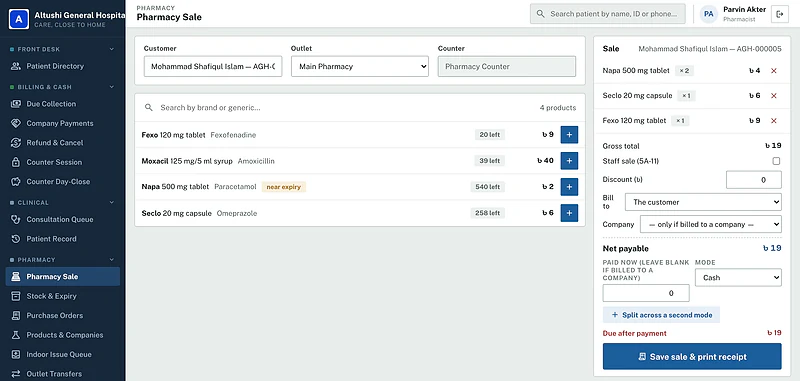Open the Company dropdown
This screenshot has height=381, width=800.
pos(711,224)
